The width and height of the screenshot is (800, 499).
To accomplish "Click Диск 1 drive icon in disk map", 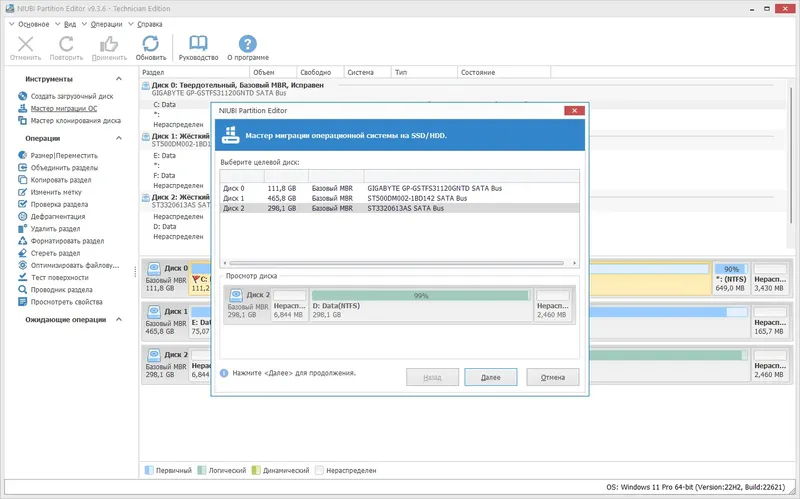I will coord(154,311).
